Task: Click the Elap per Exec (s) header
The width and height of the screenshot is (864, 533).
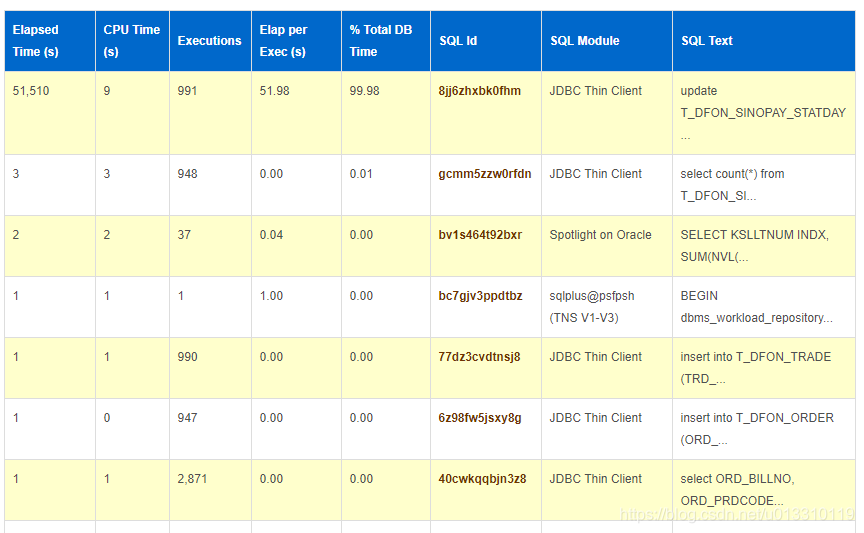Action: (x=296, y=41)
